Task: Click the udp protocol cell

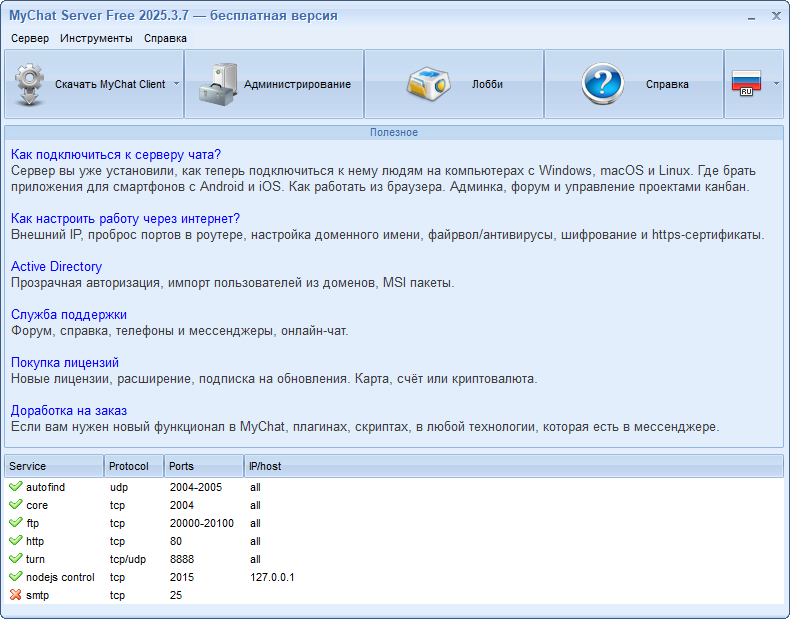Action: click(x=119, y=487)
